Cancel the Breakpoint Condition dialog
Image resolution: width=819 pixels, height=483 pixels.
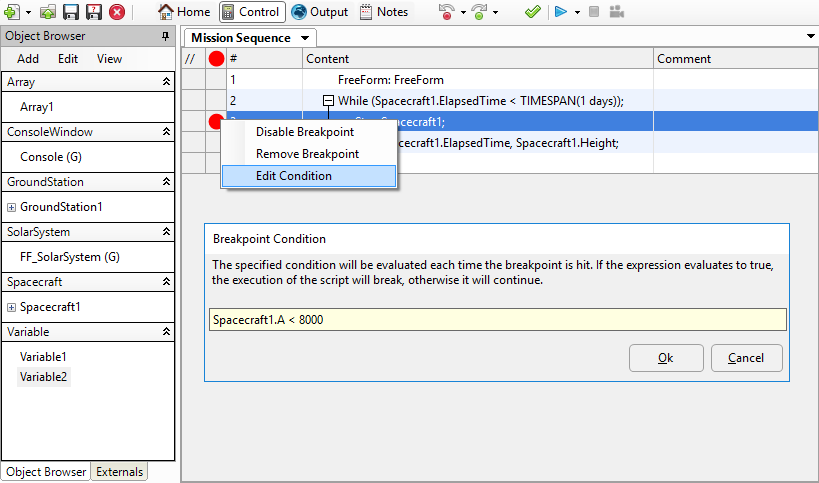(746, 358)
